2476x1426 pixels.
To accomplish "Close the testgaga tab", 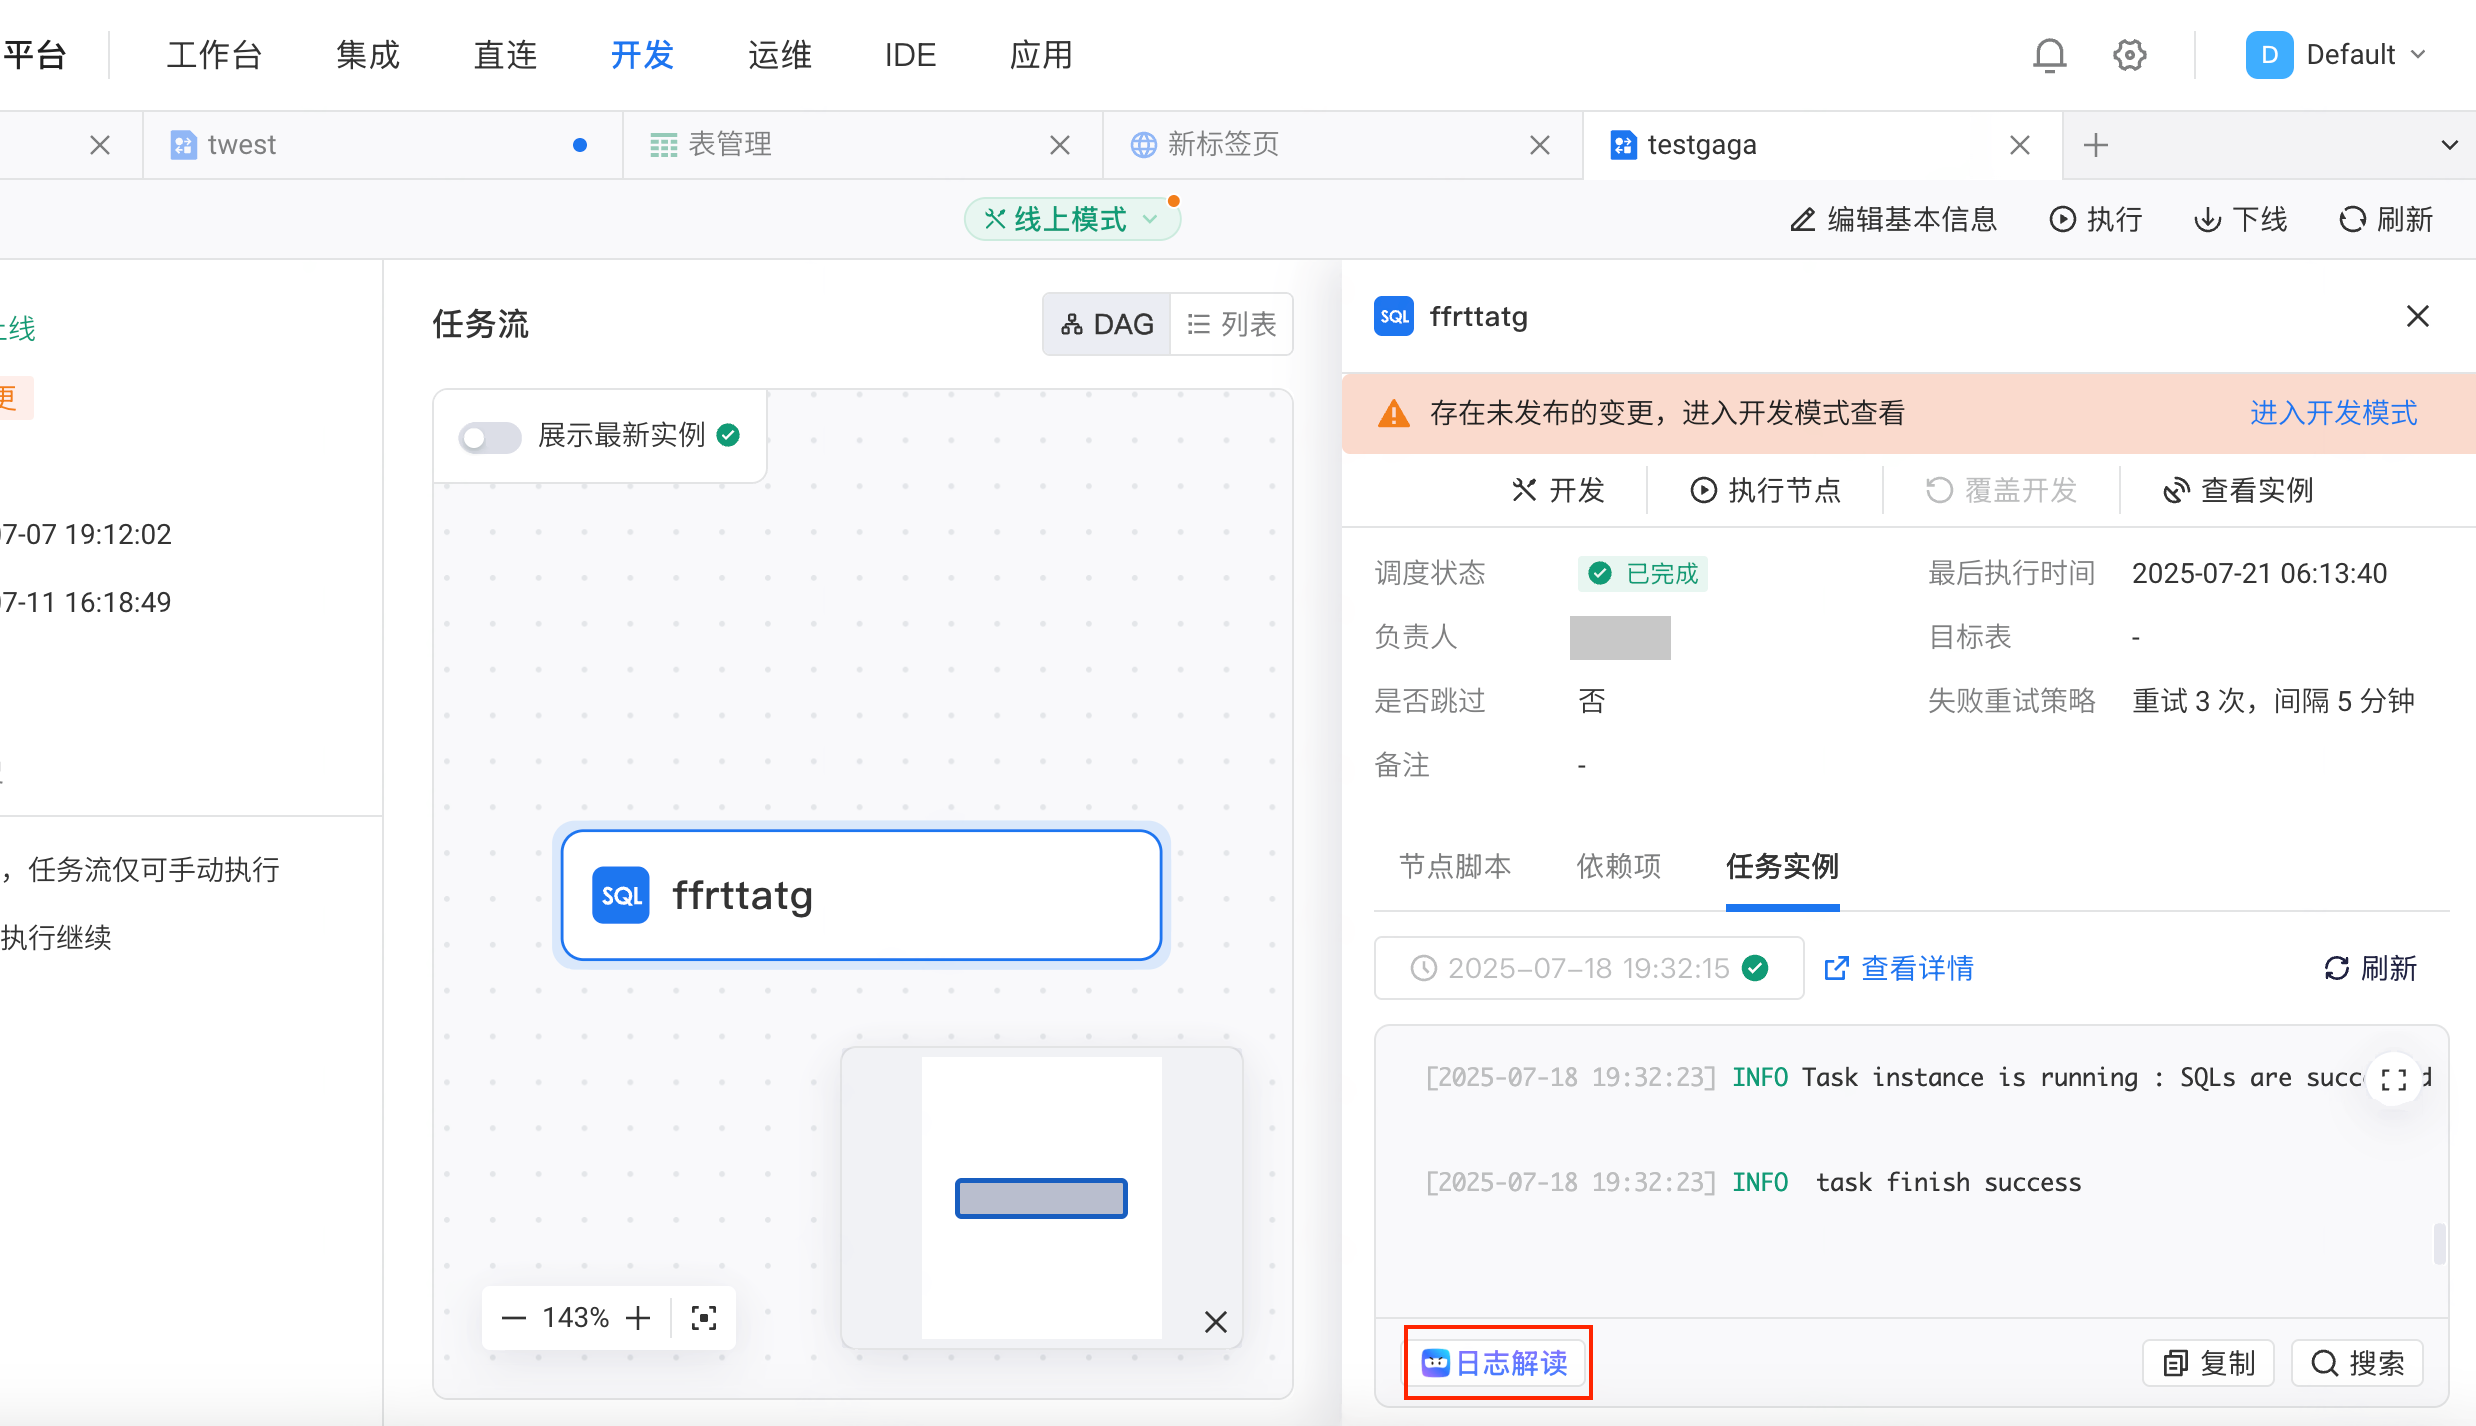I will (x=2020, y=145).
